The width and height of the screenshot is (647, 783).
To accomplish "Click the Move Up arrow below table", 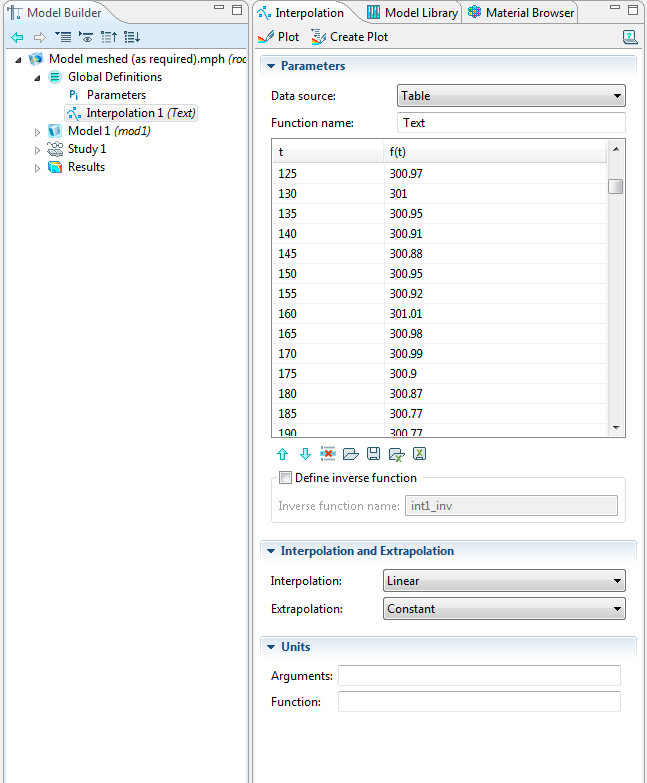I will click(x=282, y=454).
